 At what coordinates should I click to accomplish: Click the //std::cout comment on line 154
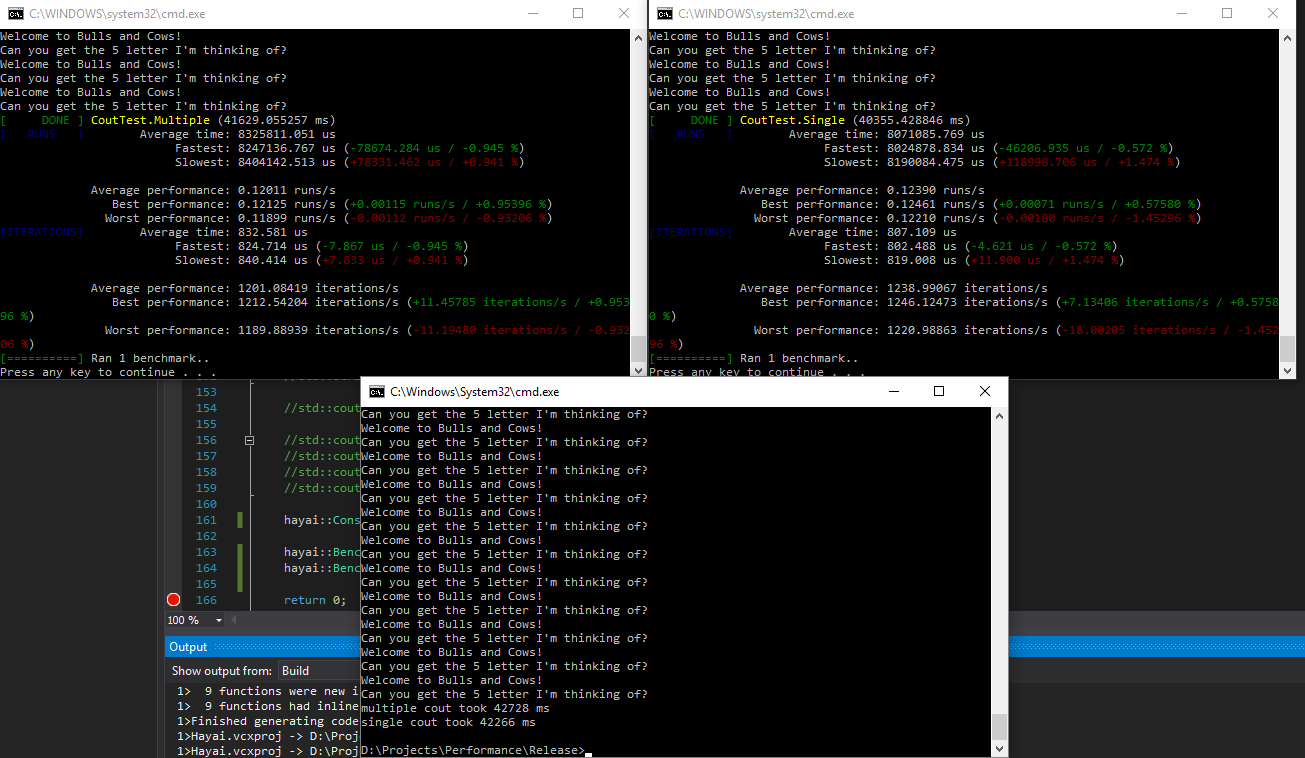322,408
